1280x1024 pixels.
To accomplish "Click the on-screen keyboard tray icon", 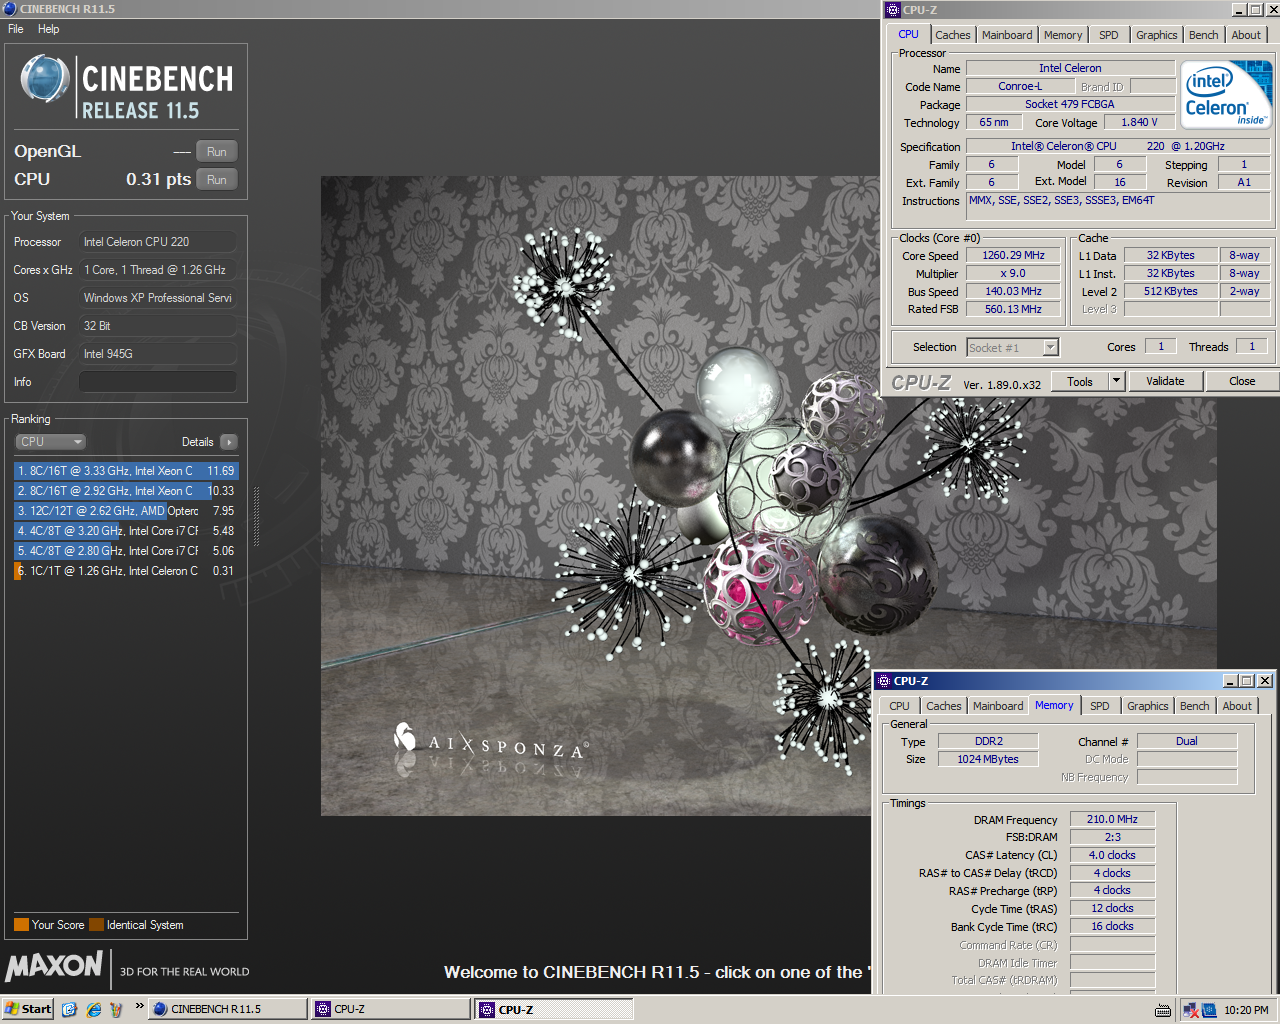I will click(1163, 1010).
